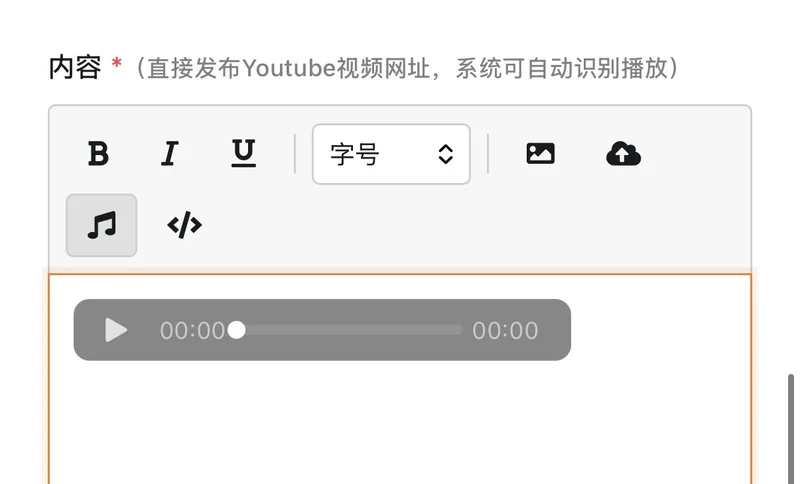Open the 字号 font size dropdown
The height and width of the screenshot is (484, 800).
pyautogui.click(x=391, y=154)
